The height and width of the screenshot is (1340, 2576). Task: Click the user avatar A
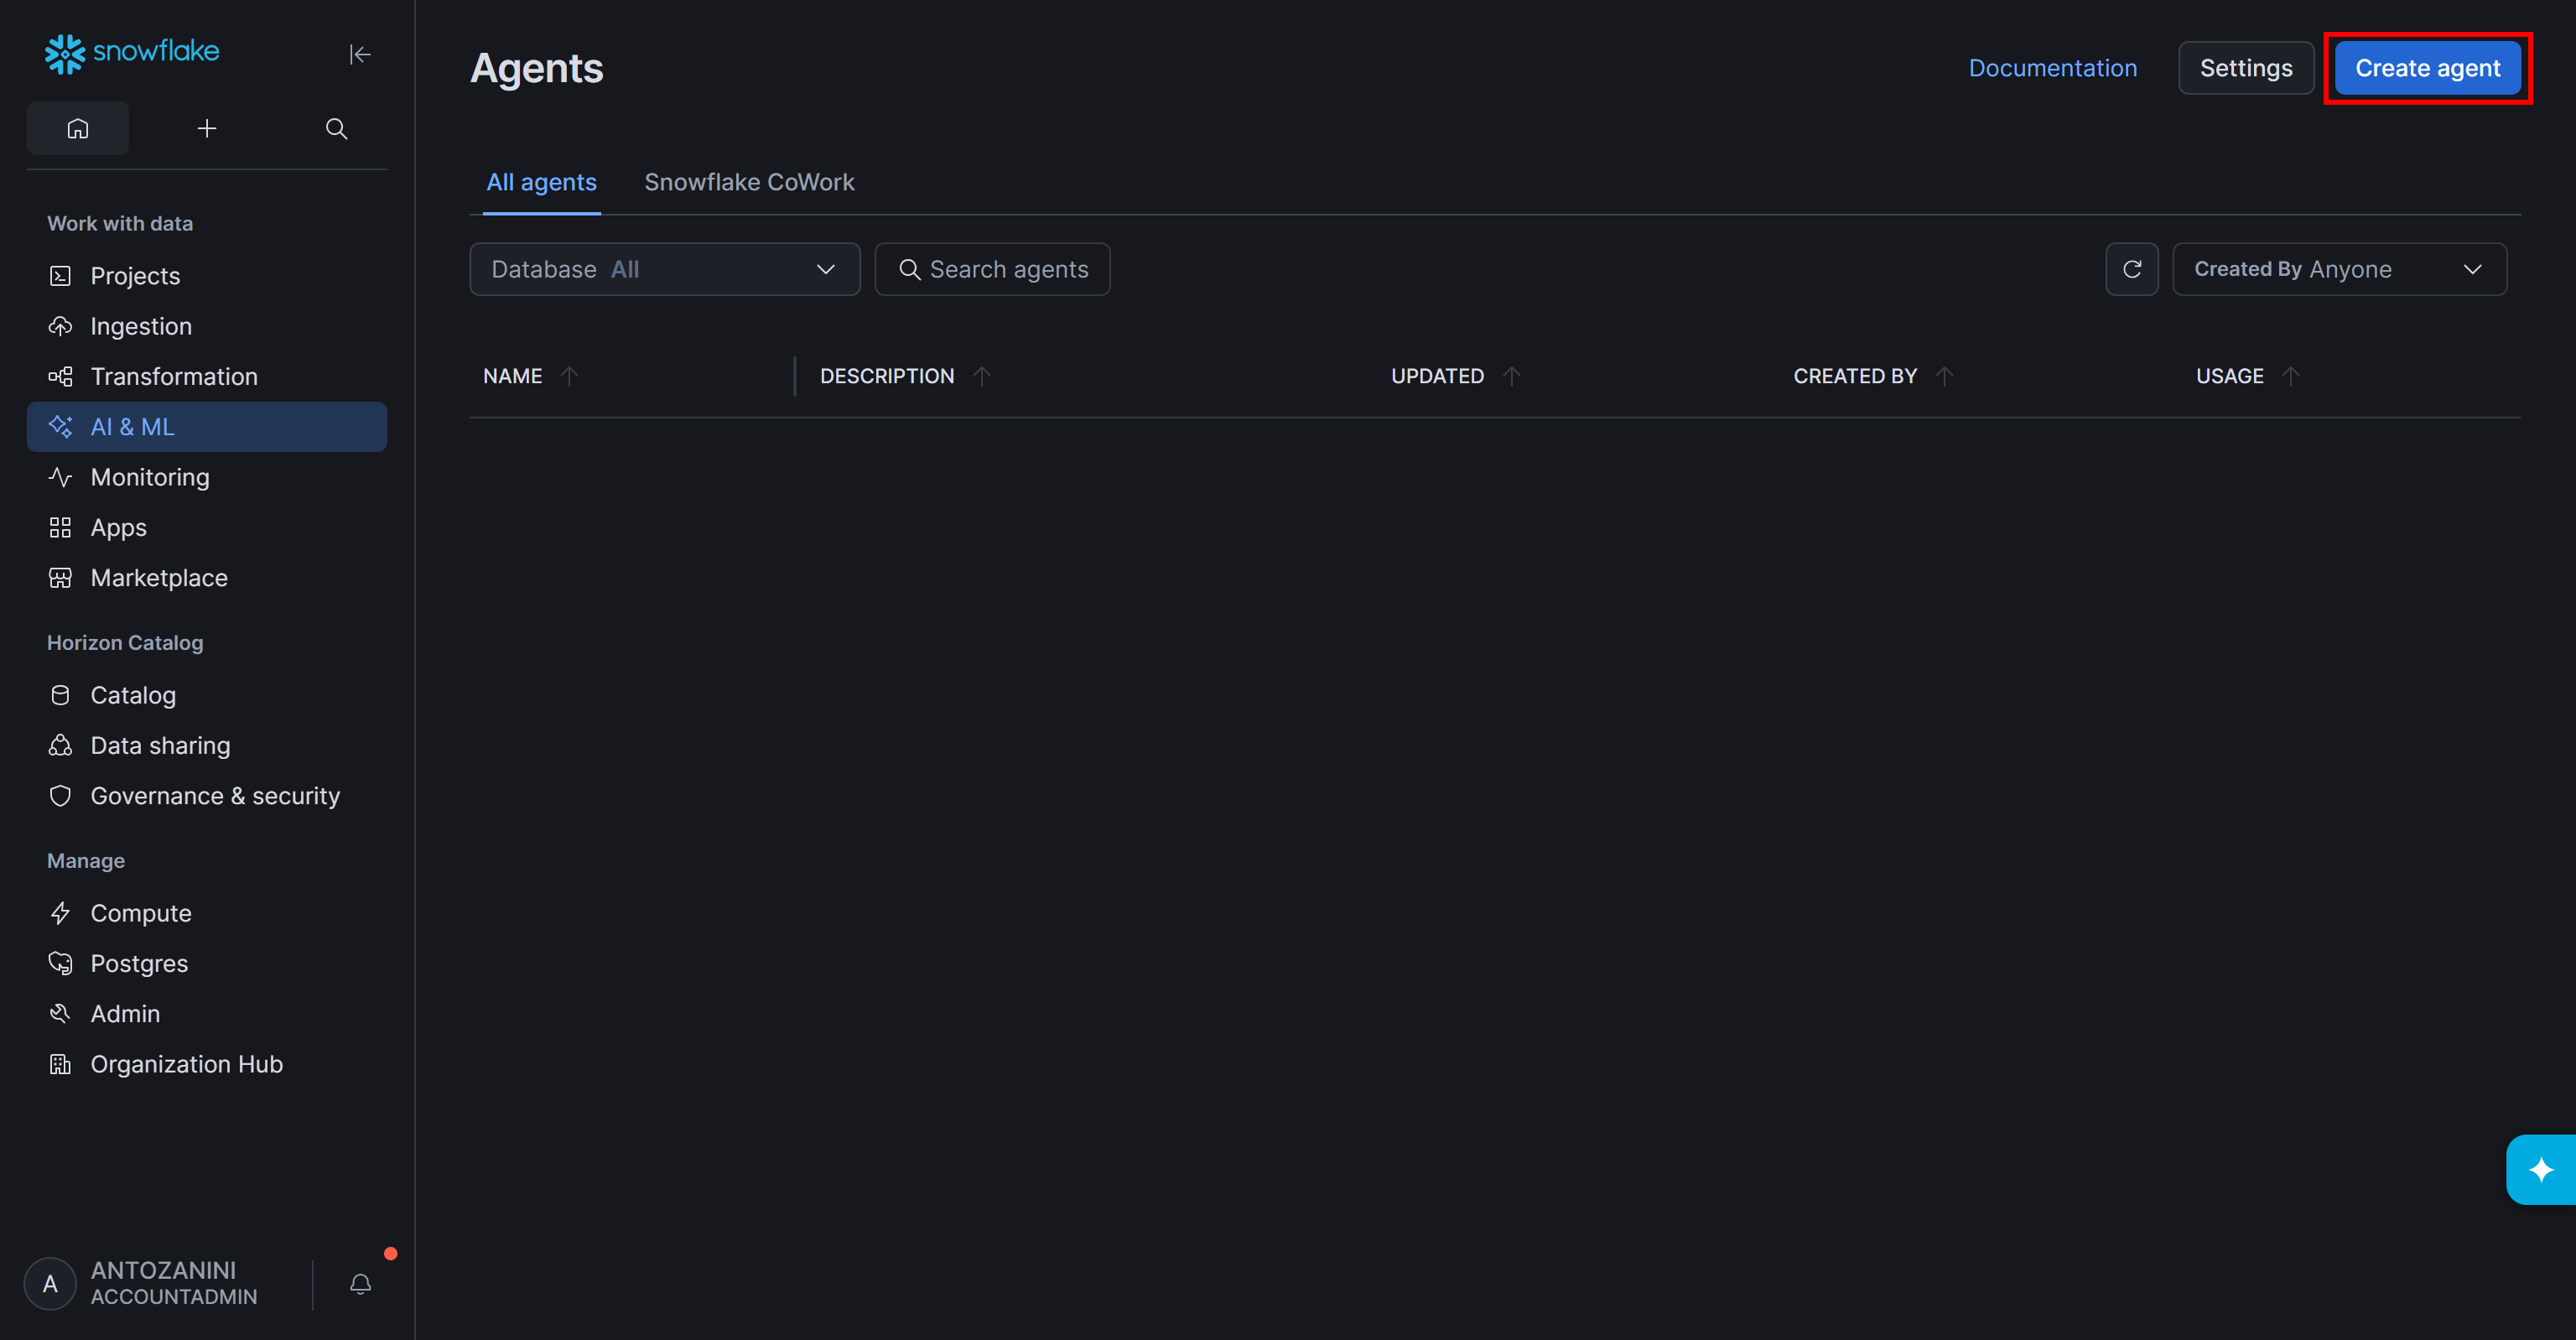point(50,1284)
